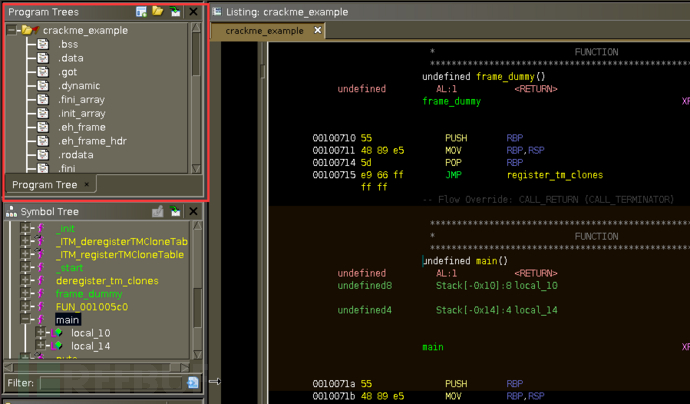Click the create default tree view icon
690x404 pixels.
(142, 12)
